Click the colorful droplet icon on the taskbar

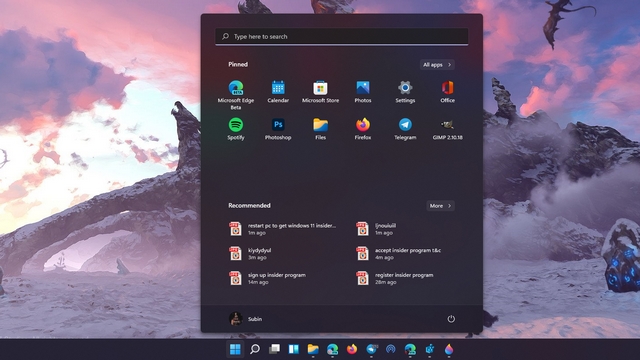[449, 349]
